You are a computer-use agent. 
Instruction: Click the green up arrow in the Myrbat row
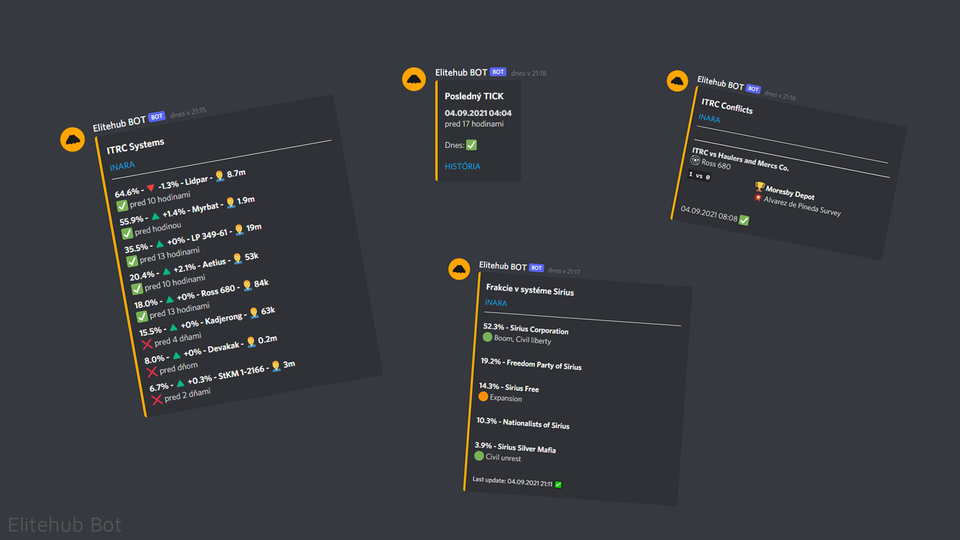click(156, 216)
